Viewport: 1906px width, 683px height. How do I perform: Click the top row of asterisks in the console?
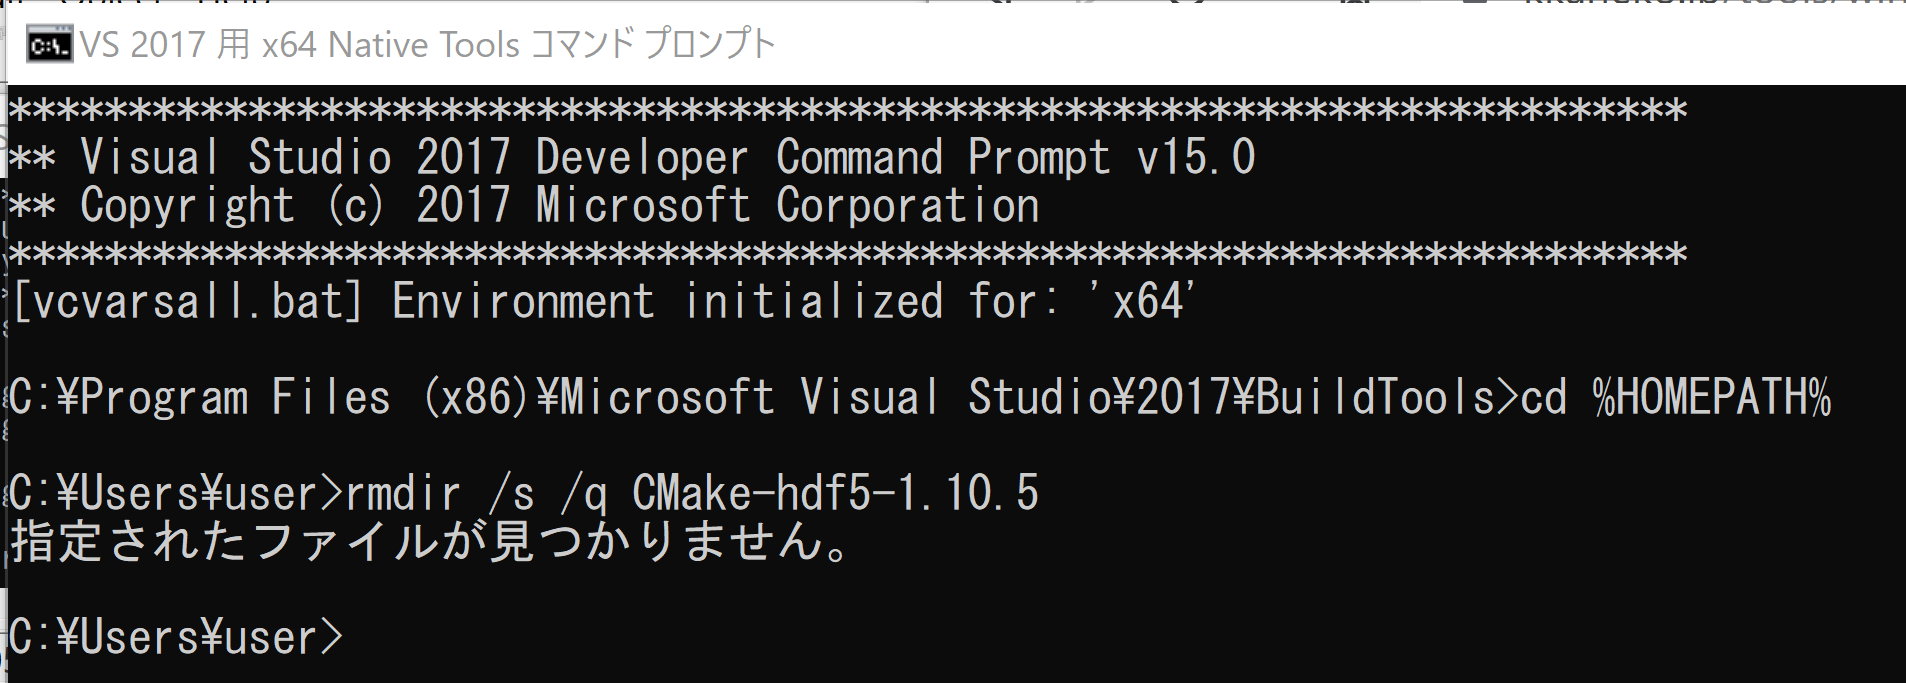[x=848, y=110]
